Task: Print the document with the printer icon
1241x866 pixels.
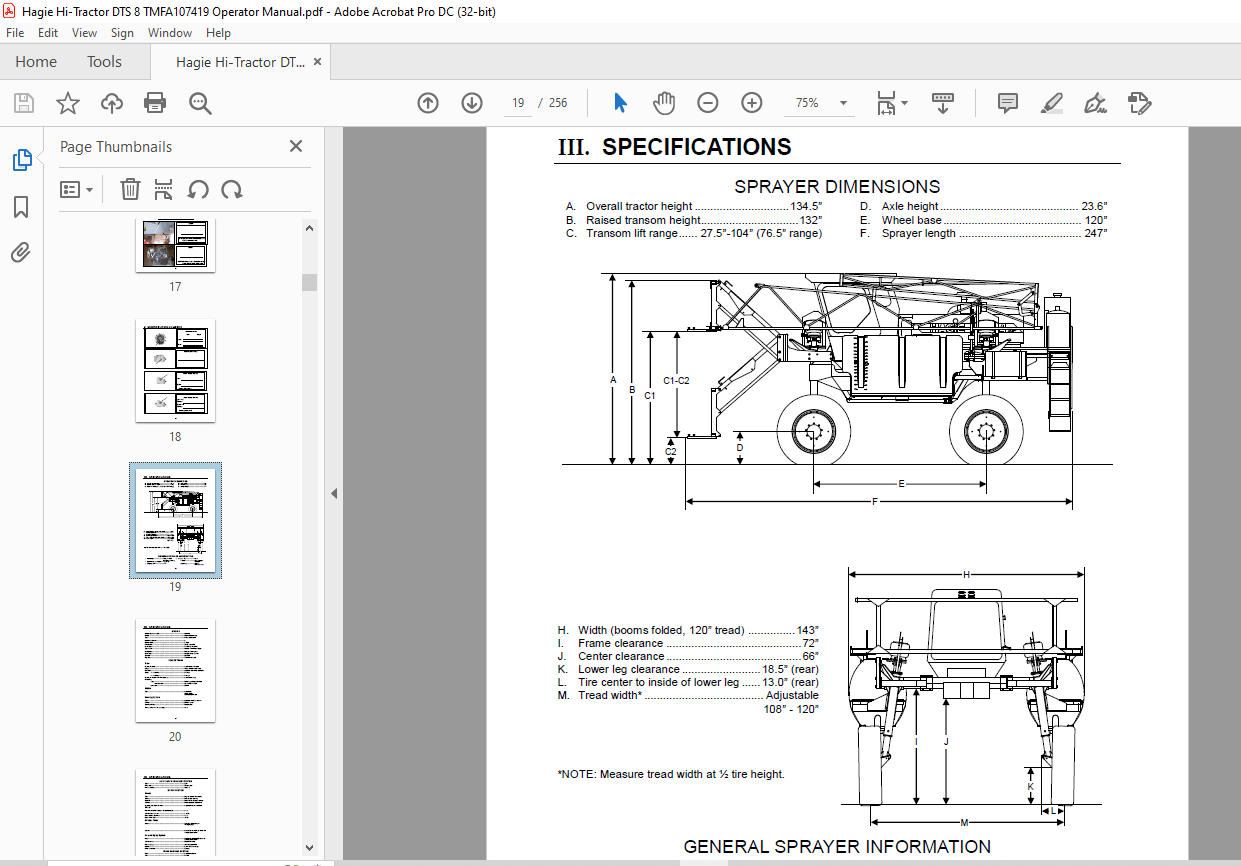Action: point(155,103)
